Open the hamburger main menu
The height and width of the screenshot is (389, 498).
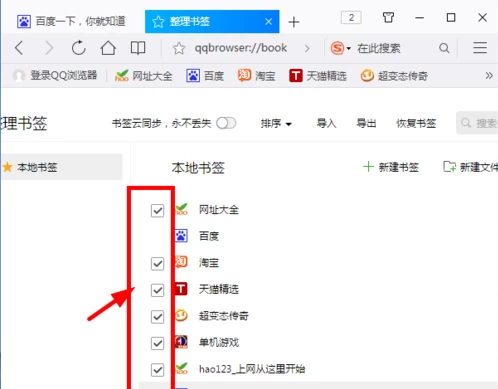[480, 48]
